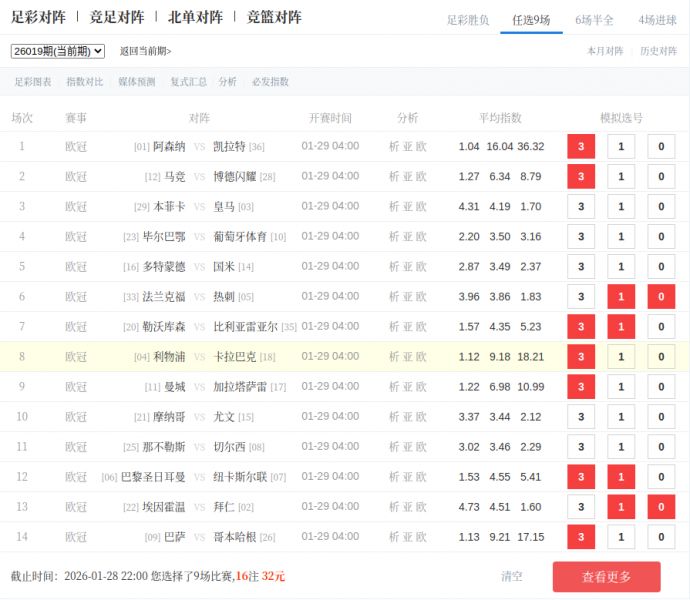The image size is (690, 600).
Task: Select the 竞足对阵 header menu
Action: [x=116, y=17]
